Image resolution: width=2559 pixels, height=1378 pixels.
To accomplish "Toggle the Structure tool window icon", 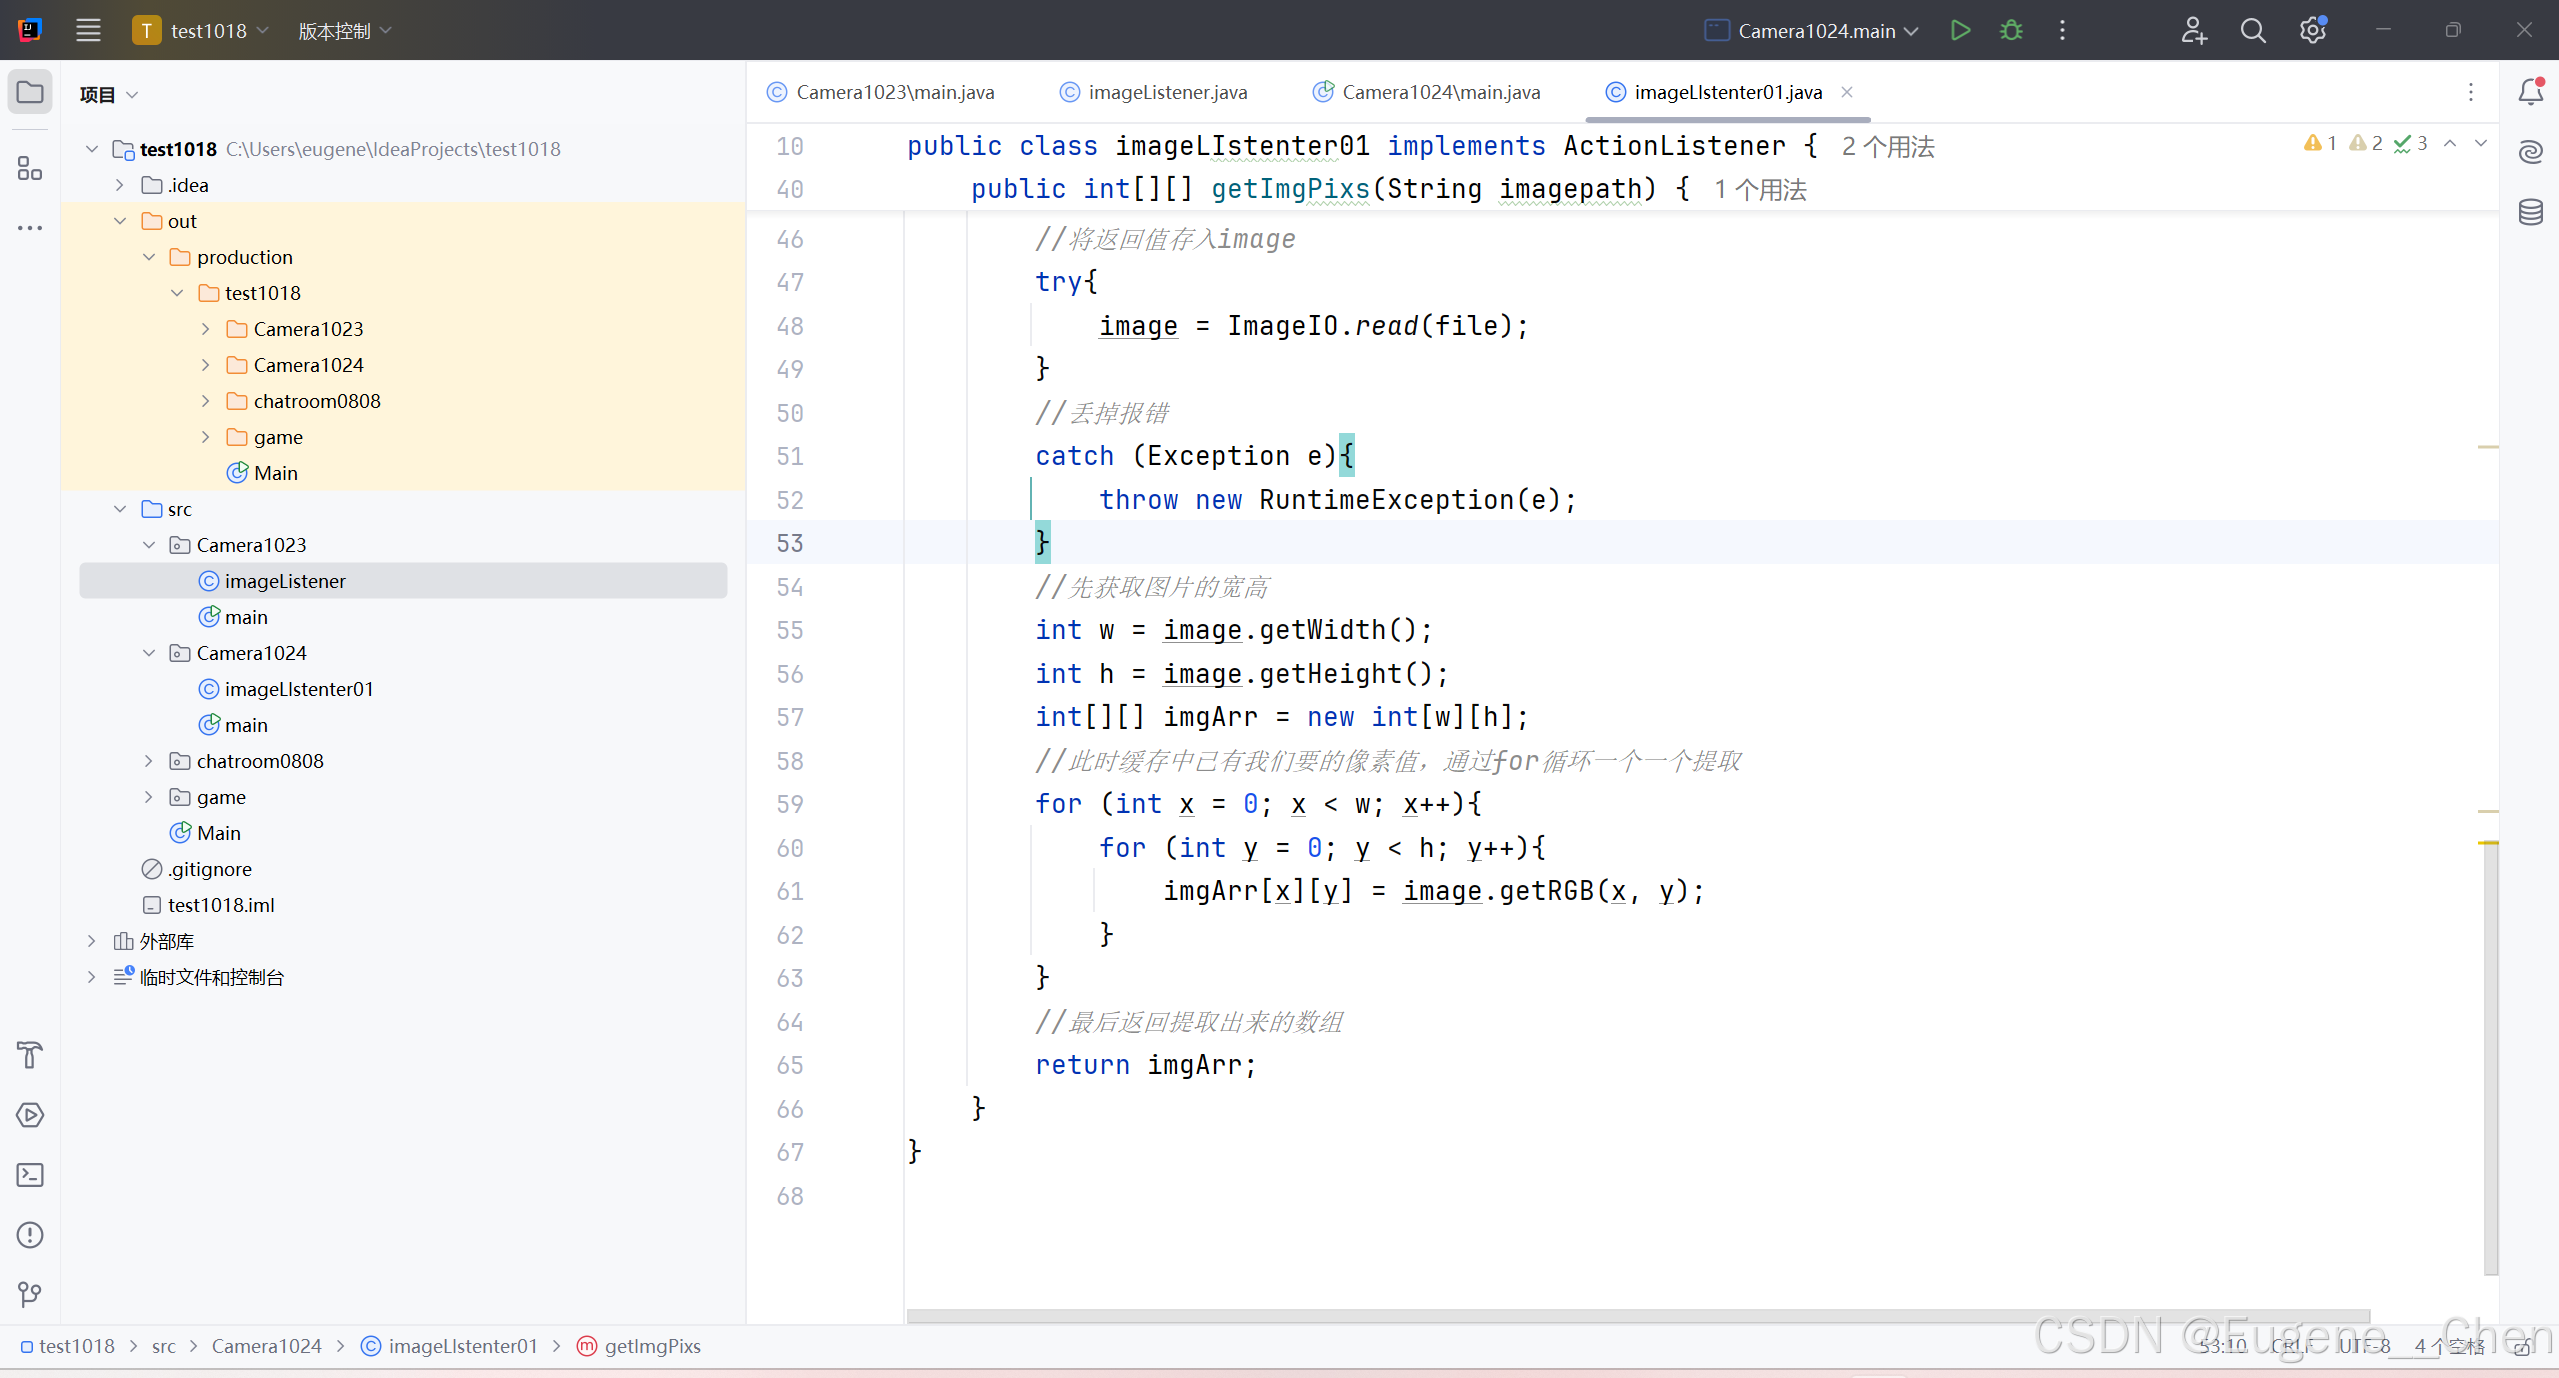I will pos(30,168).
